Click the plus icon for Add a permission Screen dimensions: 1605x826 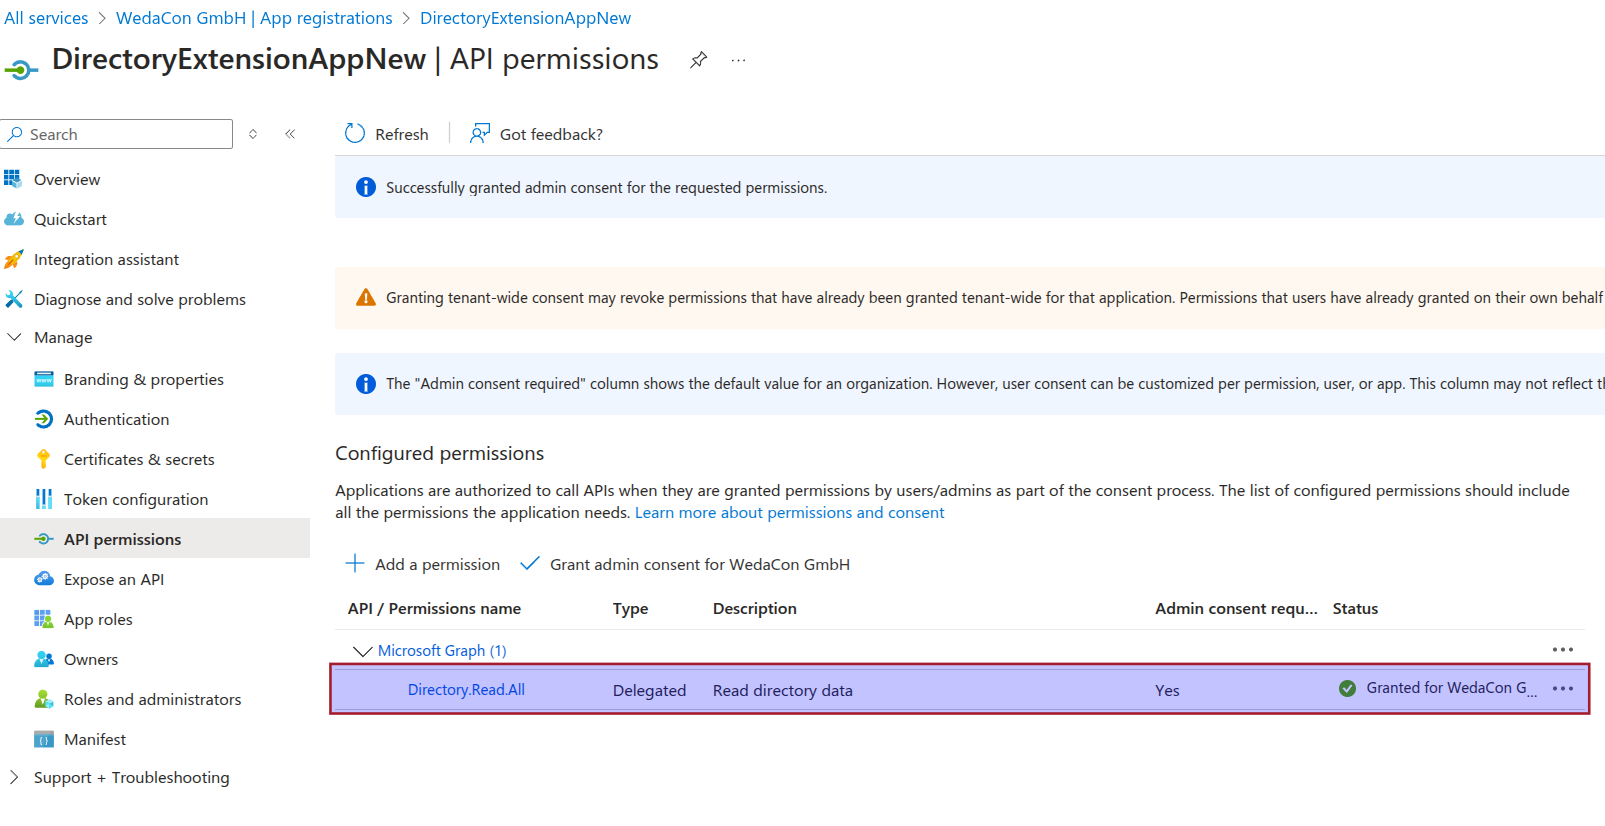355,563
